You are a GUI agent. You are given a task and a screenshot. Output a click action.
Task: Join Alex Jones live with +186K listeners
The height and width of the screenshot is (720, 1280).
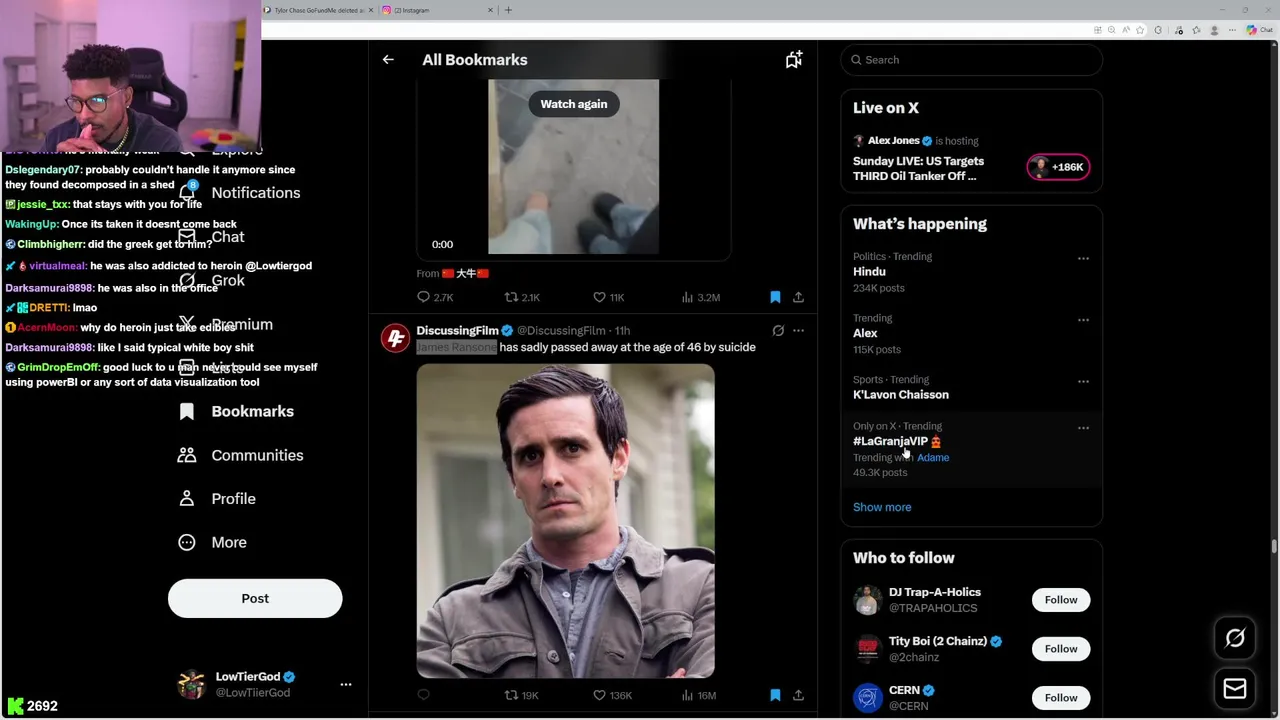pos(1058,167)
